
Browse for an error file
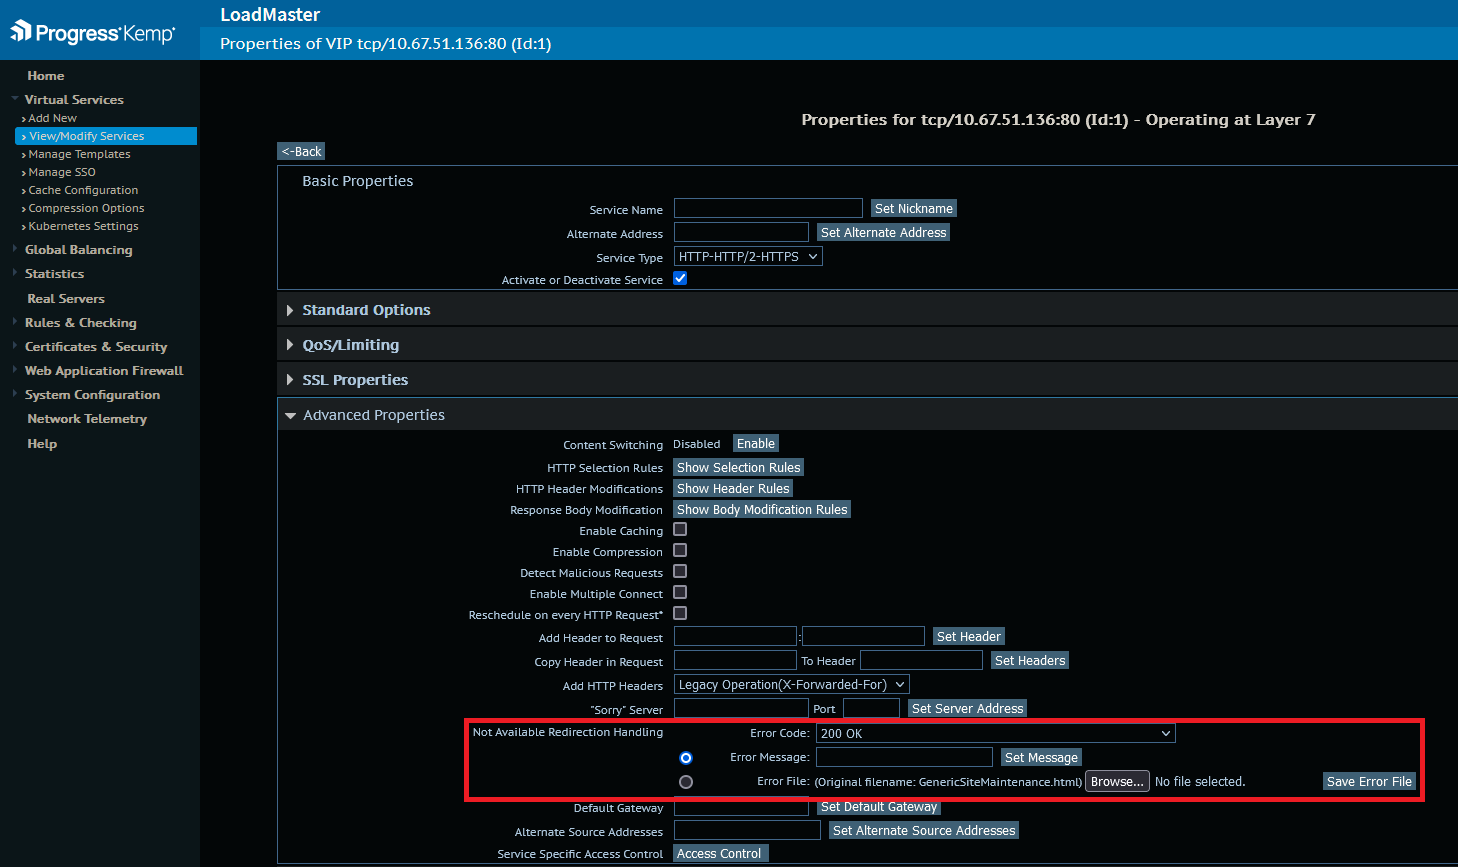(x=1117, y=782)
